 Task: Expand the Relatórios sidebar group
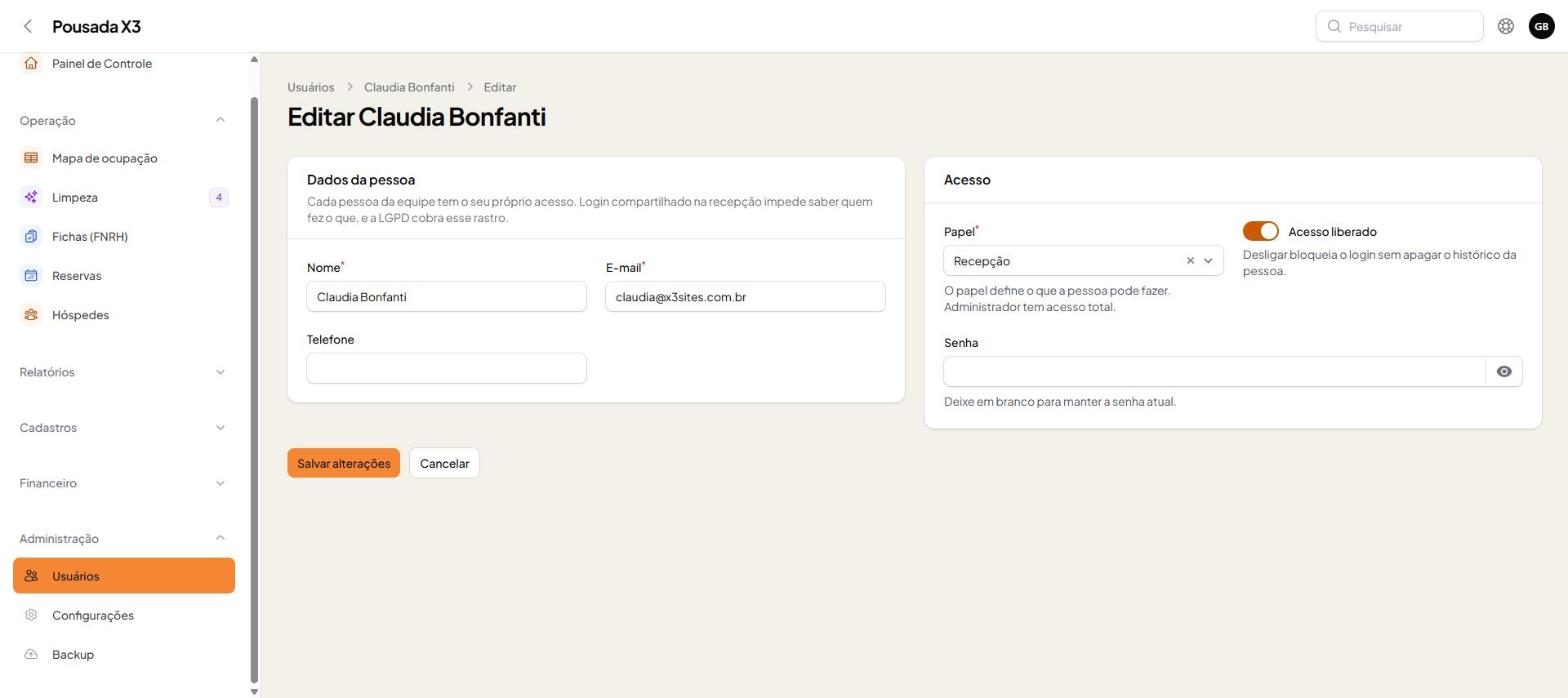click(x=124, y=372)
